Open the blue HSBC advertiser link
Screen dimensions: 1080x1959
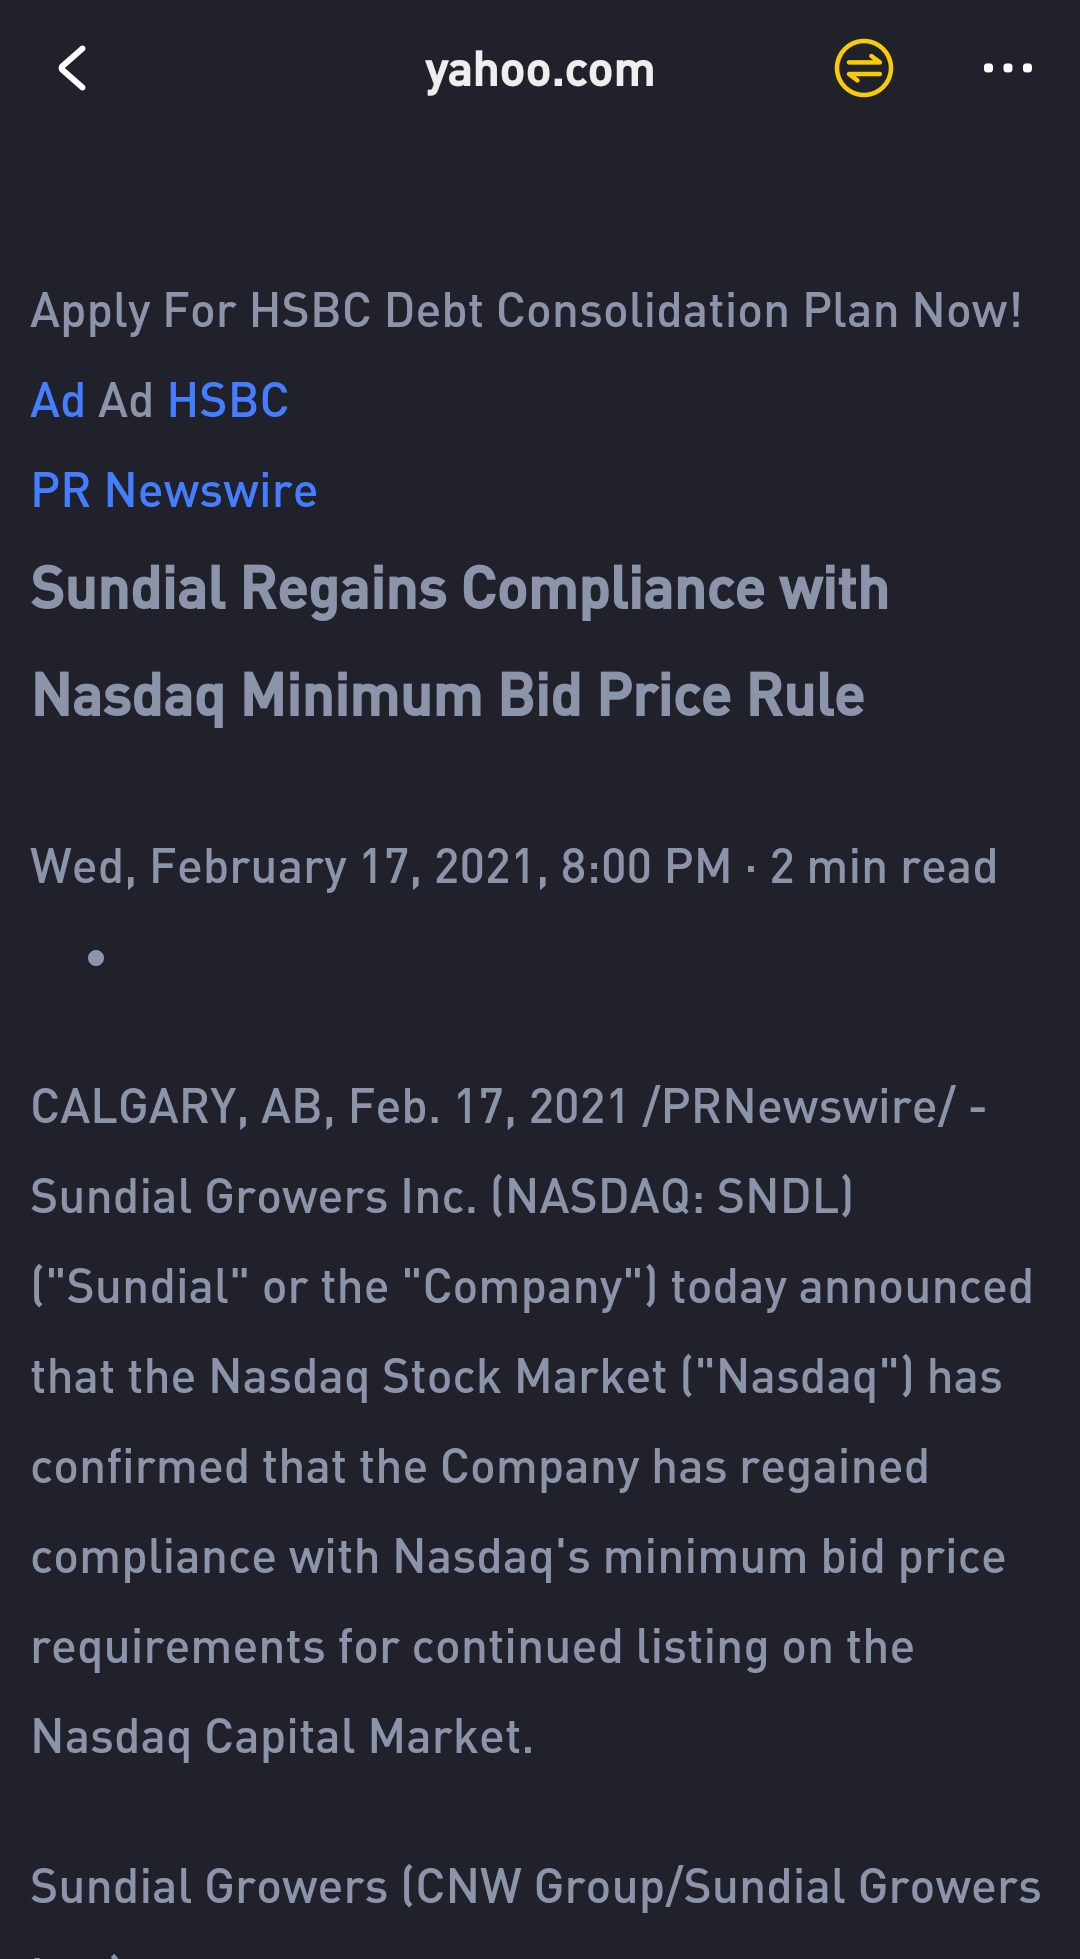coord(228,401)
